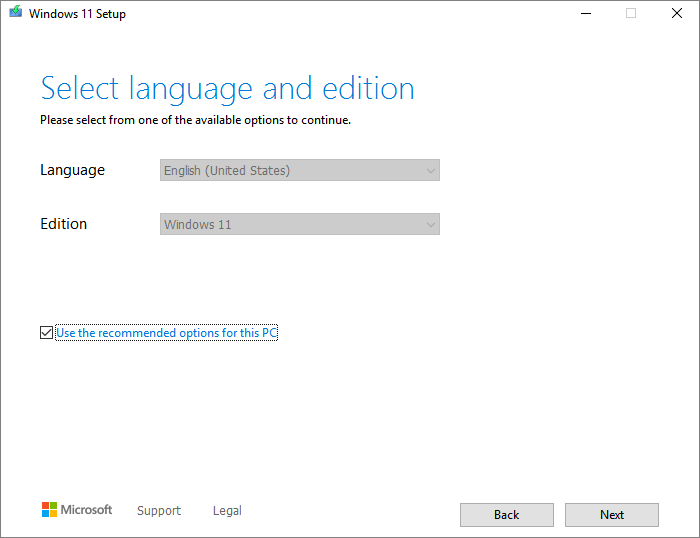Open the Support link

159,510
